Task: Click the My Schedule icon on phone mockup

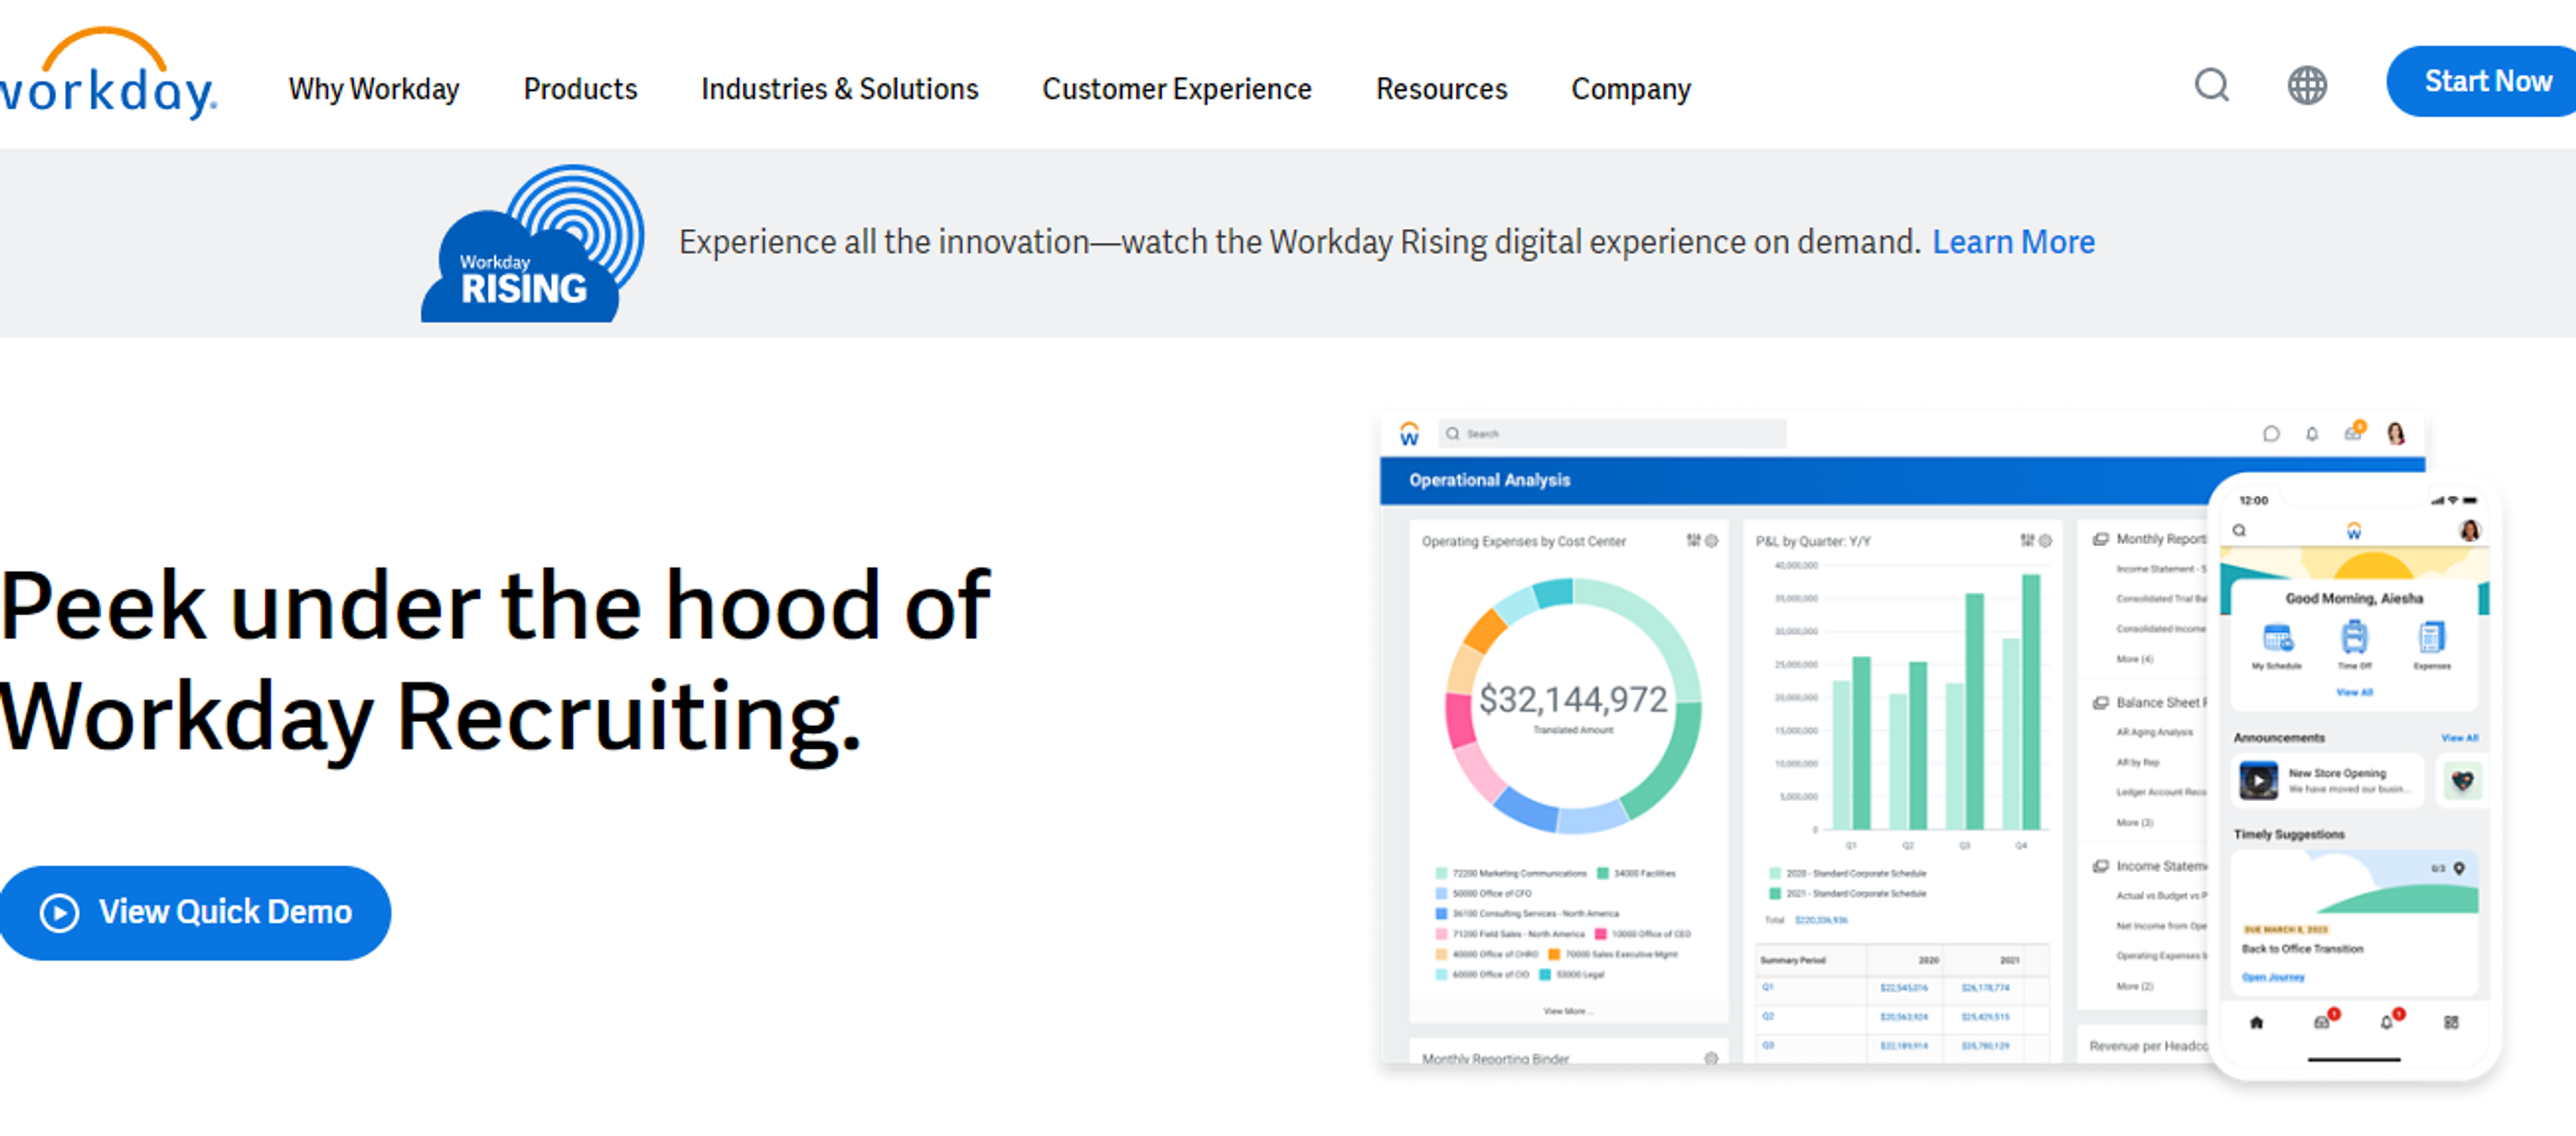Action: (2277, 638)
